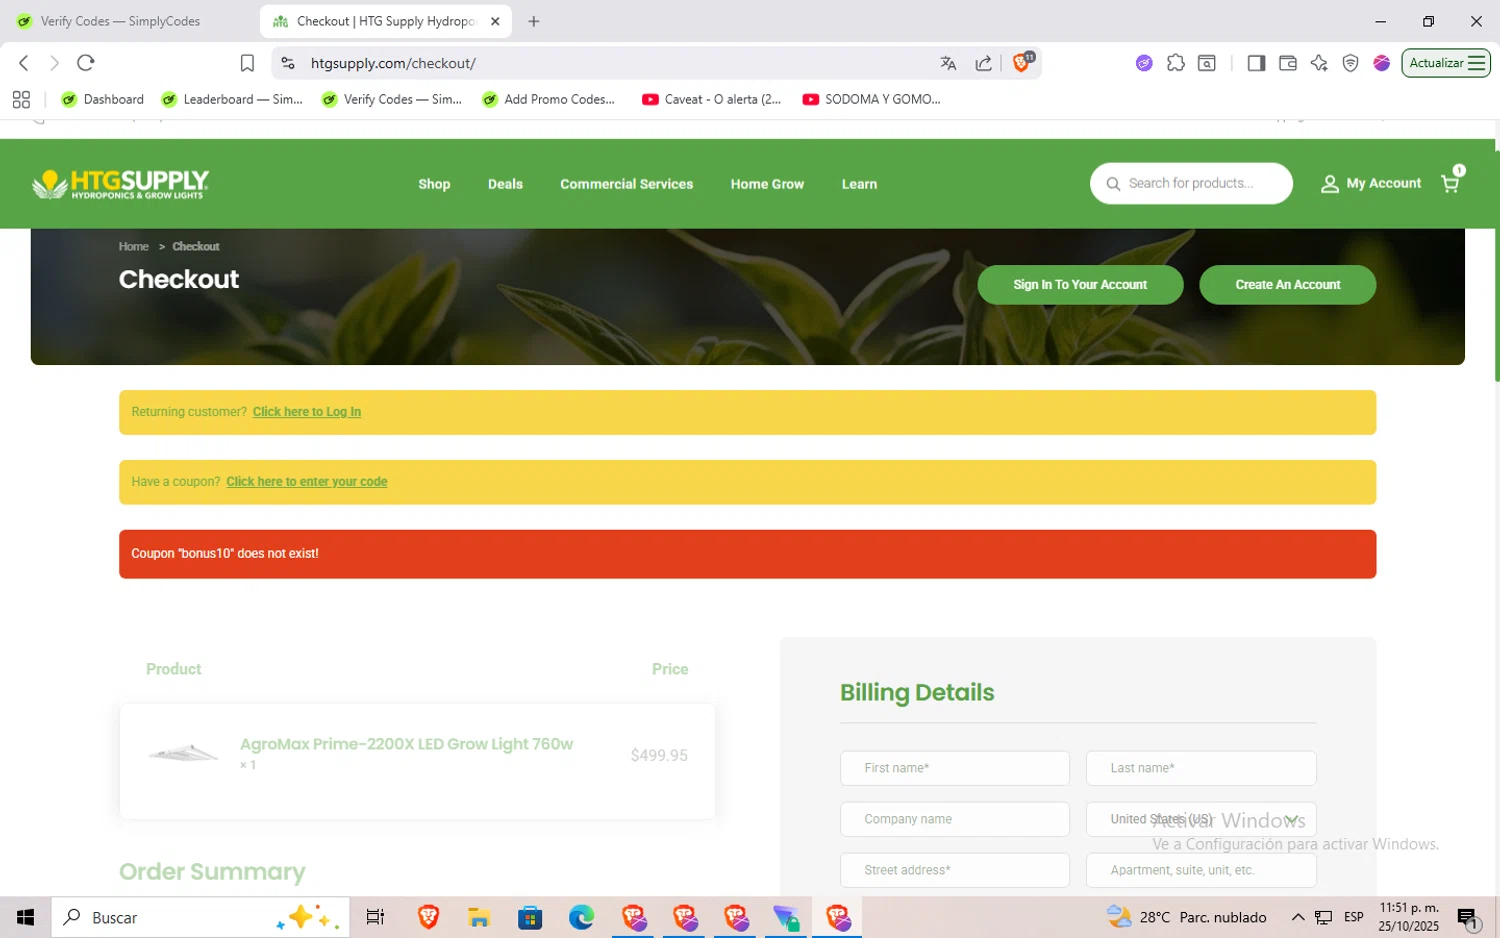The image size is (1500, 938).
Task: Show hidden system tray icons chevron
Action: click(x=1298, y=917)
